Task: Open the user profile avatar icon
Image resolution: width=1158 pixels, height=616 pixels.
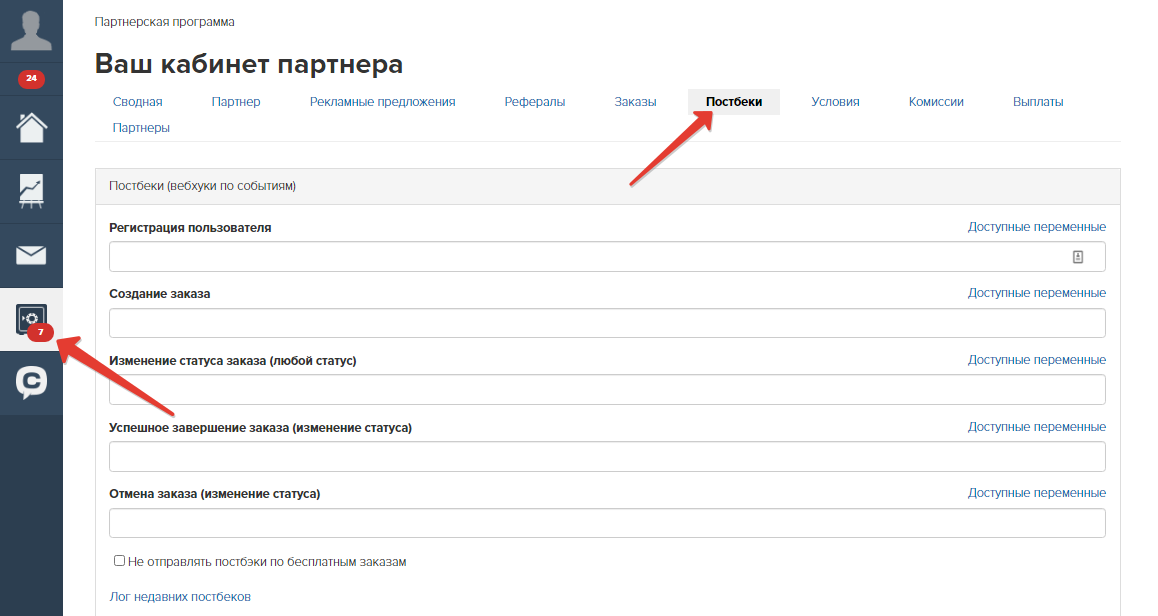Action: point(31,30)
